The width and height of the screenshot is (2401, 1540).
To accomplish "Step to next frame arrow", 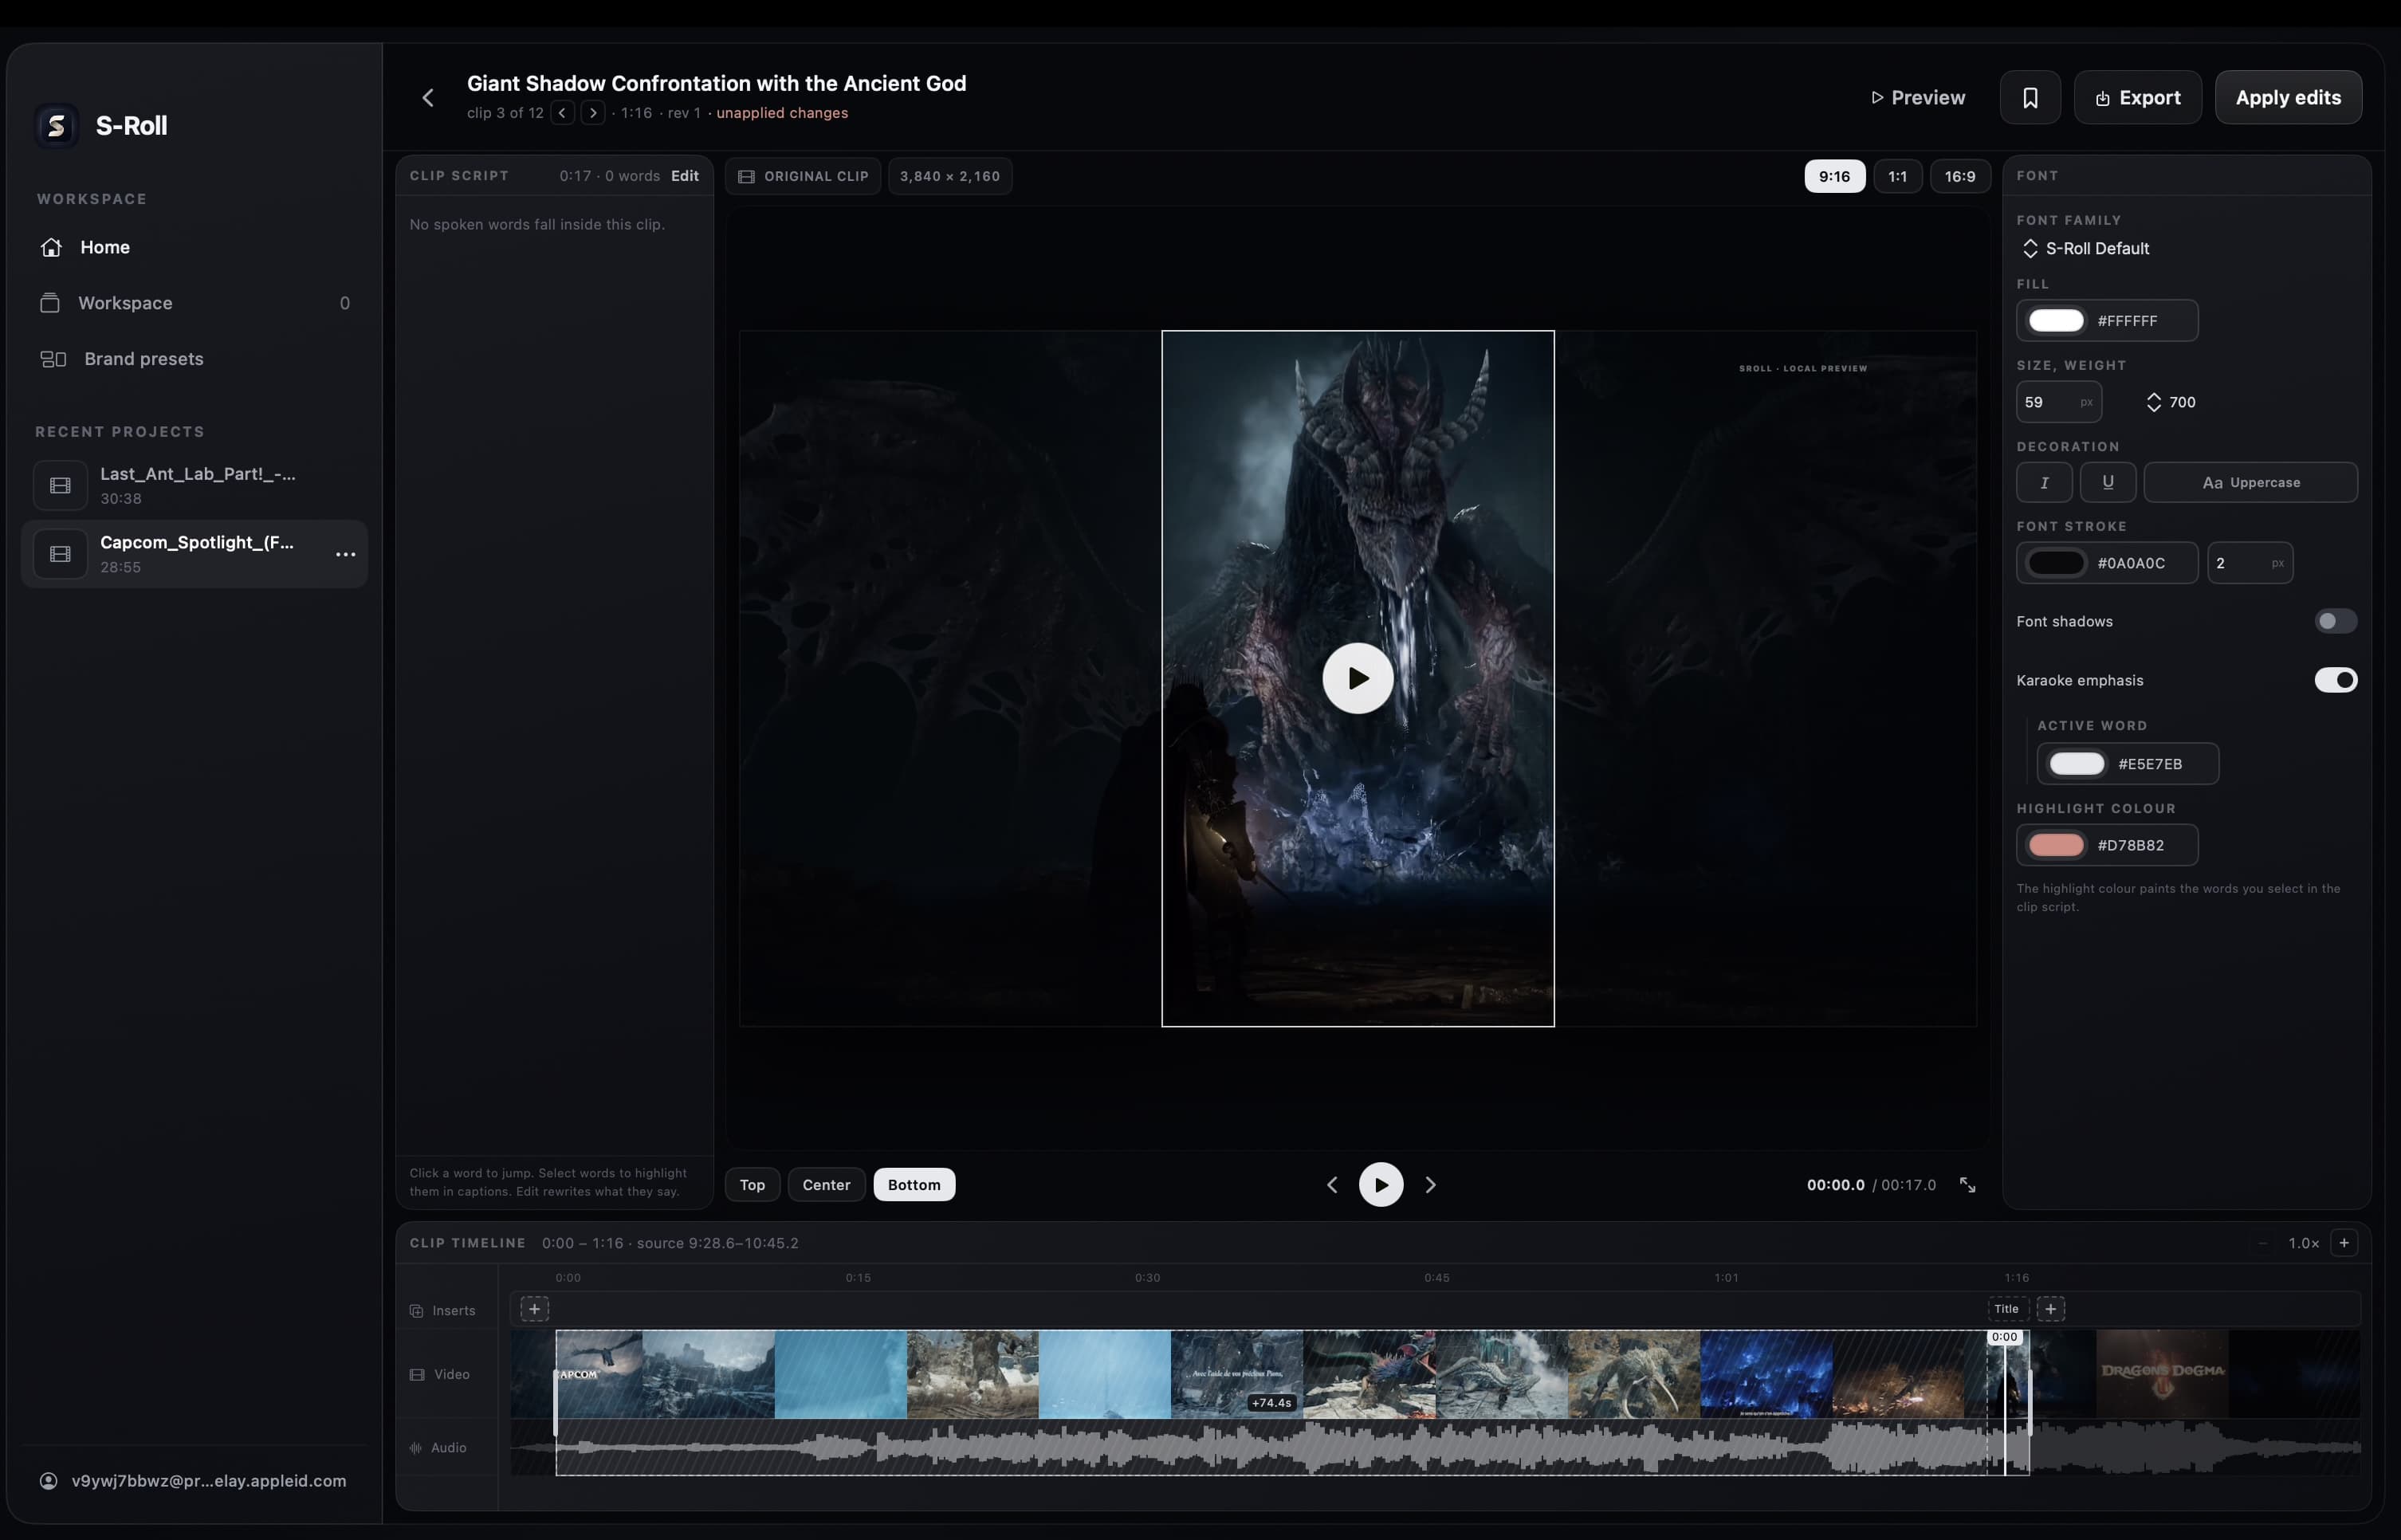I will point(1430,1185).
